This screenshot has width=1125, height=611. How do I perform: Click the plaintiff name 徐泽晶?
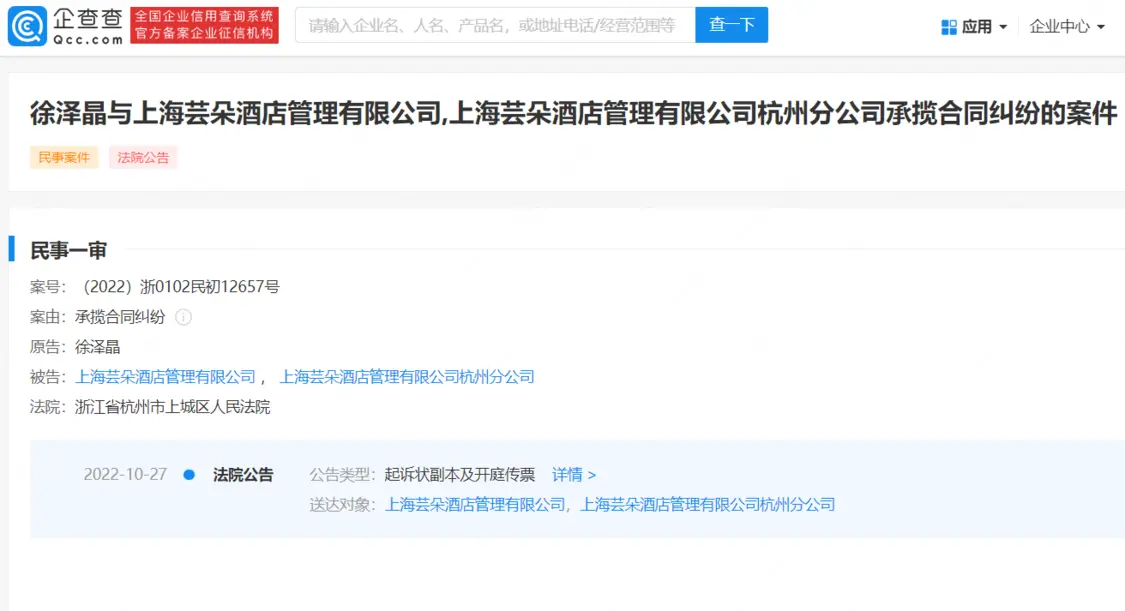98,347
